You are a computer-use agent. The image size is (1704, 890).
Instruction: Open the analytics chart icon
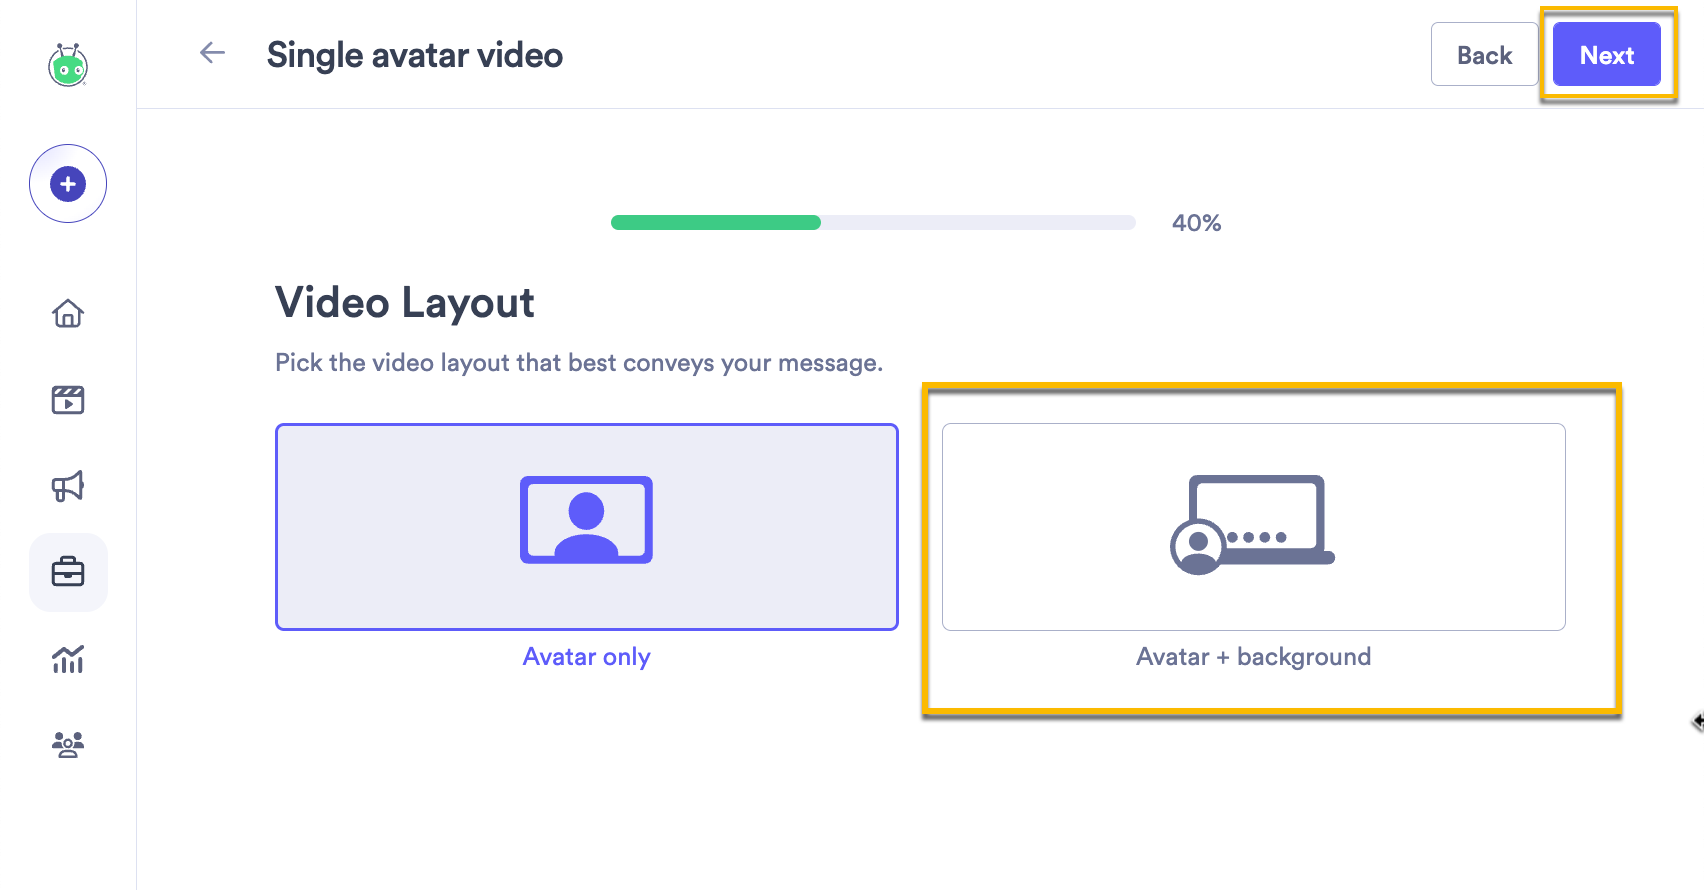68,658
